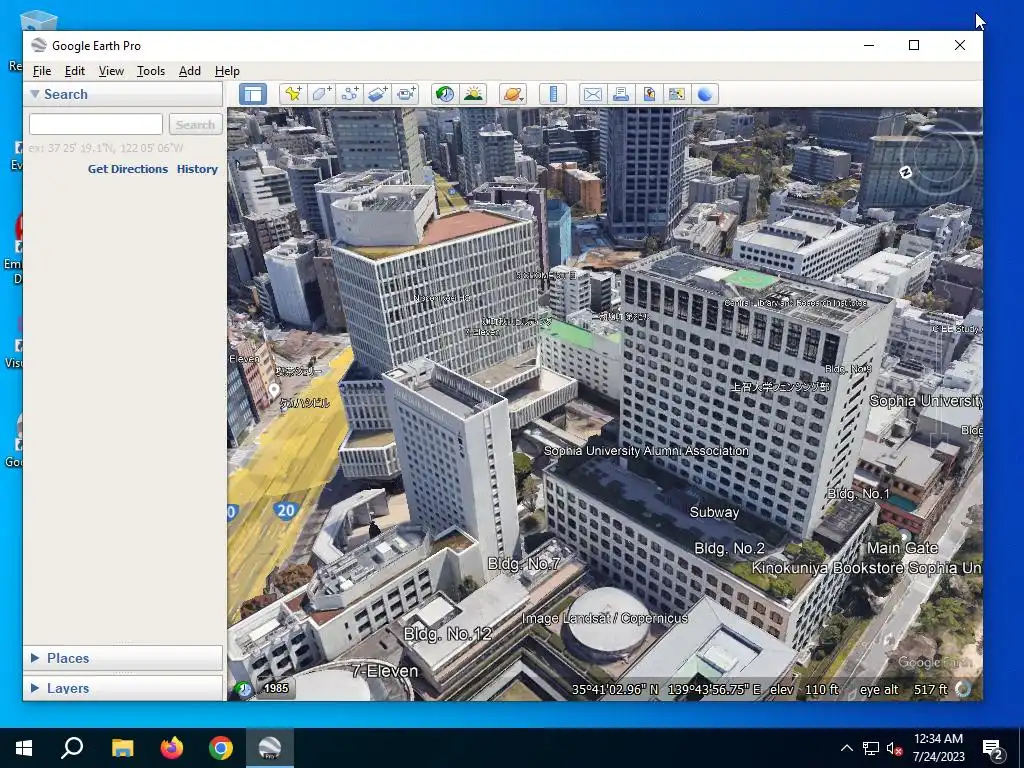Select the Main Gate map label
This screenshot has width=1024, height=768.
pyautogui.click(x=903, y=548)
